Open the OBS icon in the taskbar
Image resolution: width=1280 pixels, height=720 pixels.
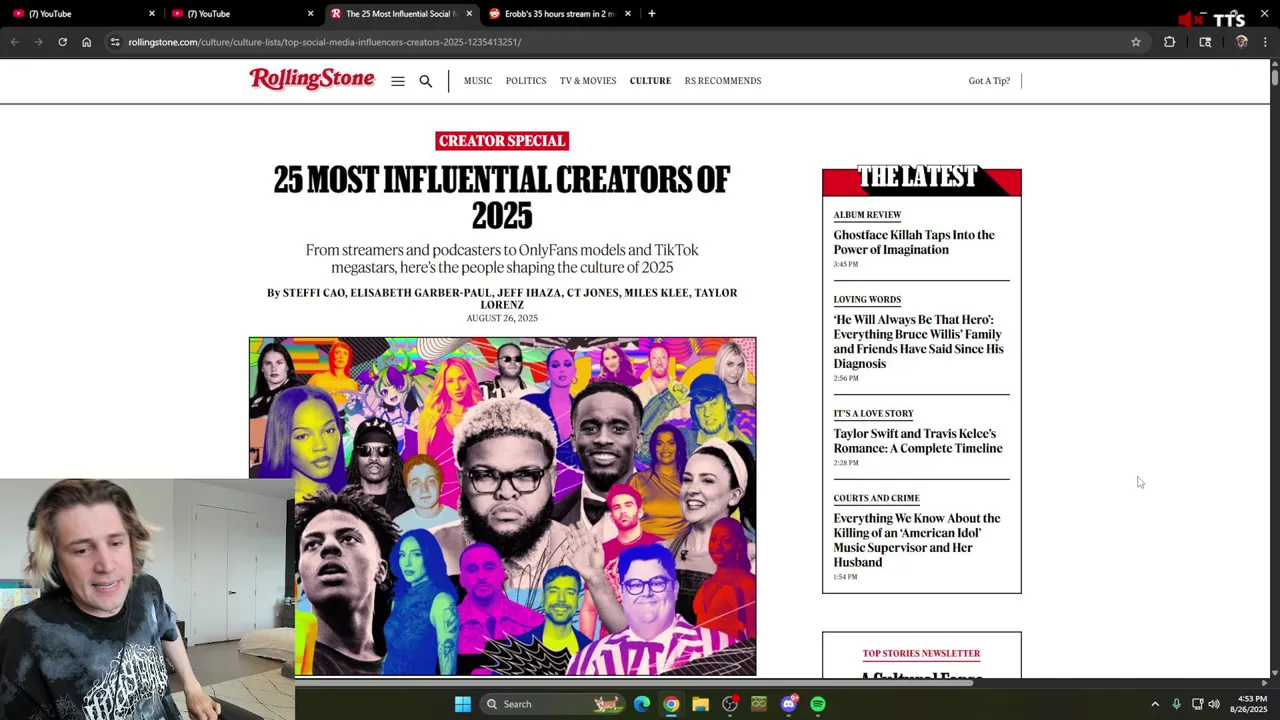(x=730, y=704)
